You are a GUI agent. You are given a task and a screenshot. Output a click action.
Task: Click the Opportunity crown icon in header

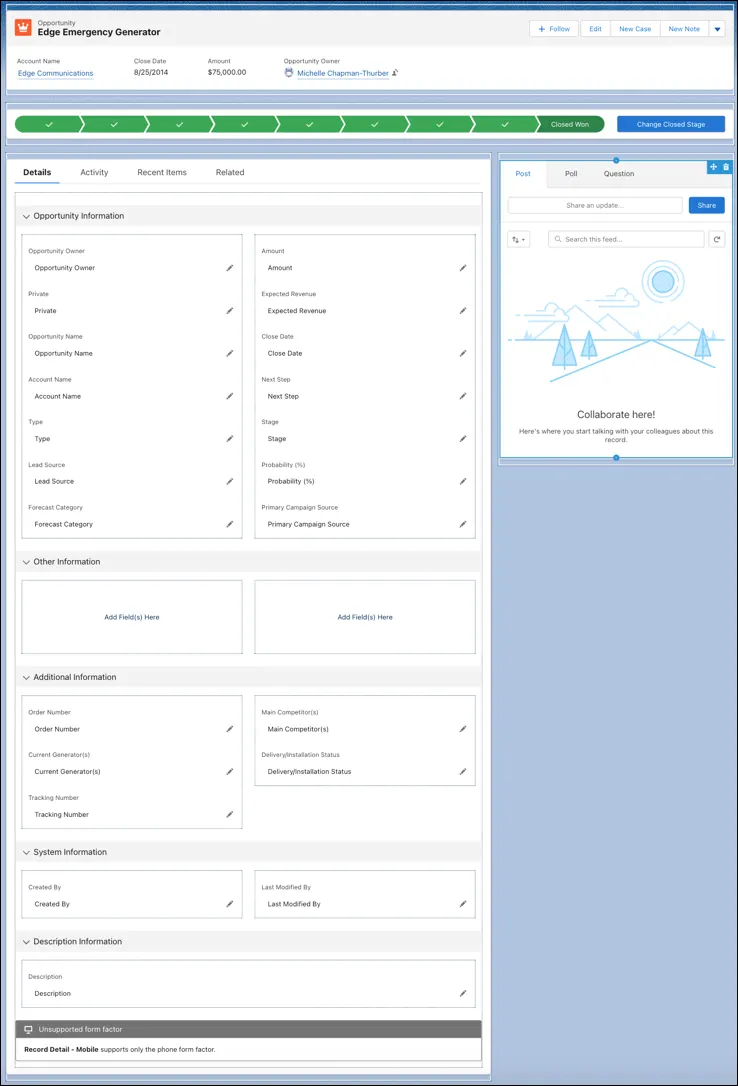[x=23, y=27]
